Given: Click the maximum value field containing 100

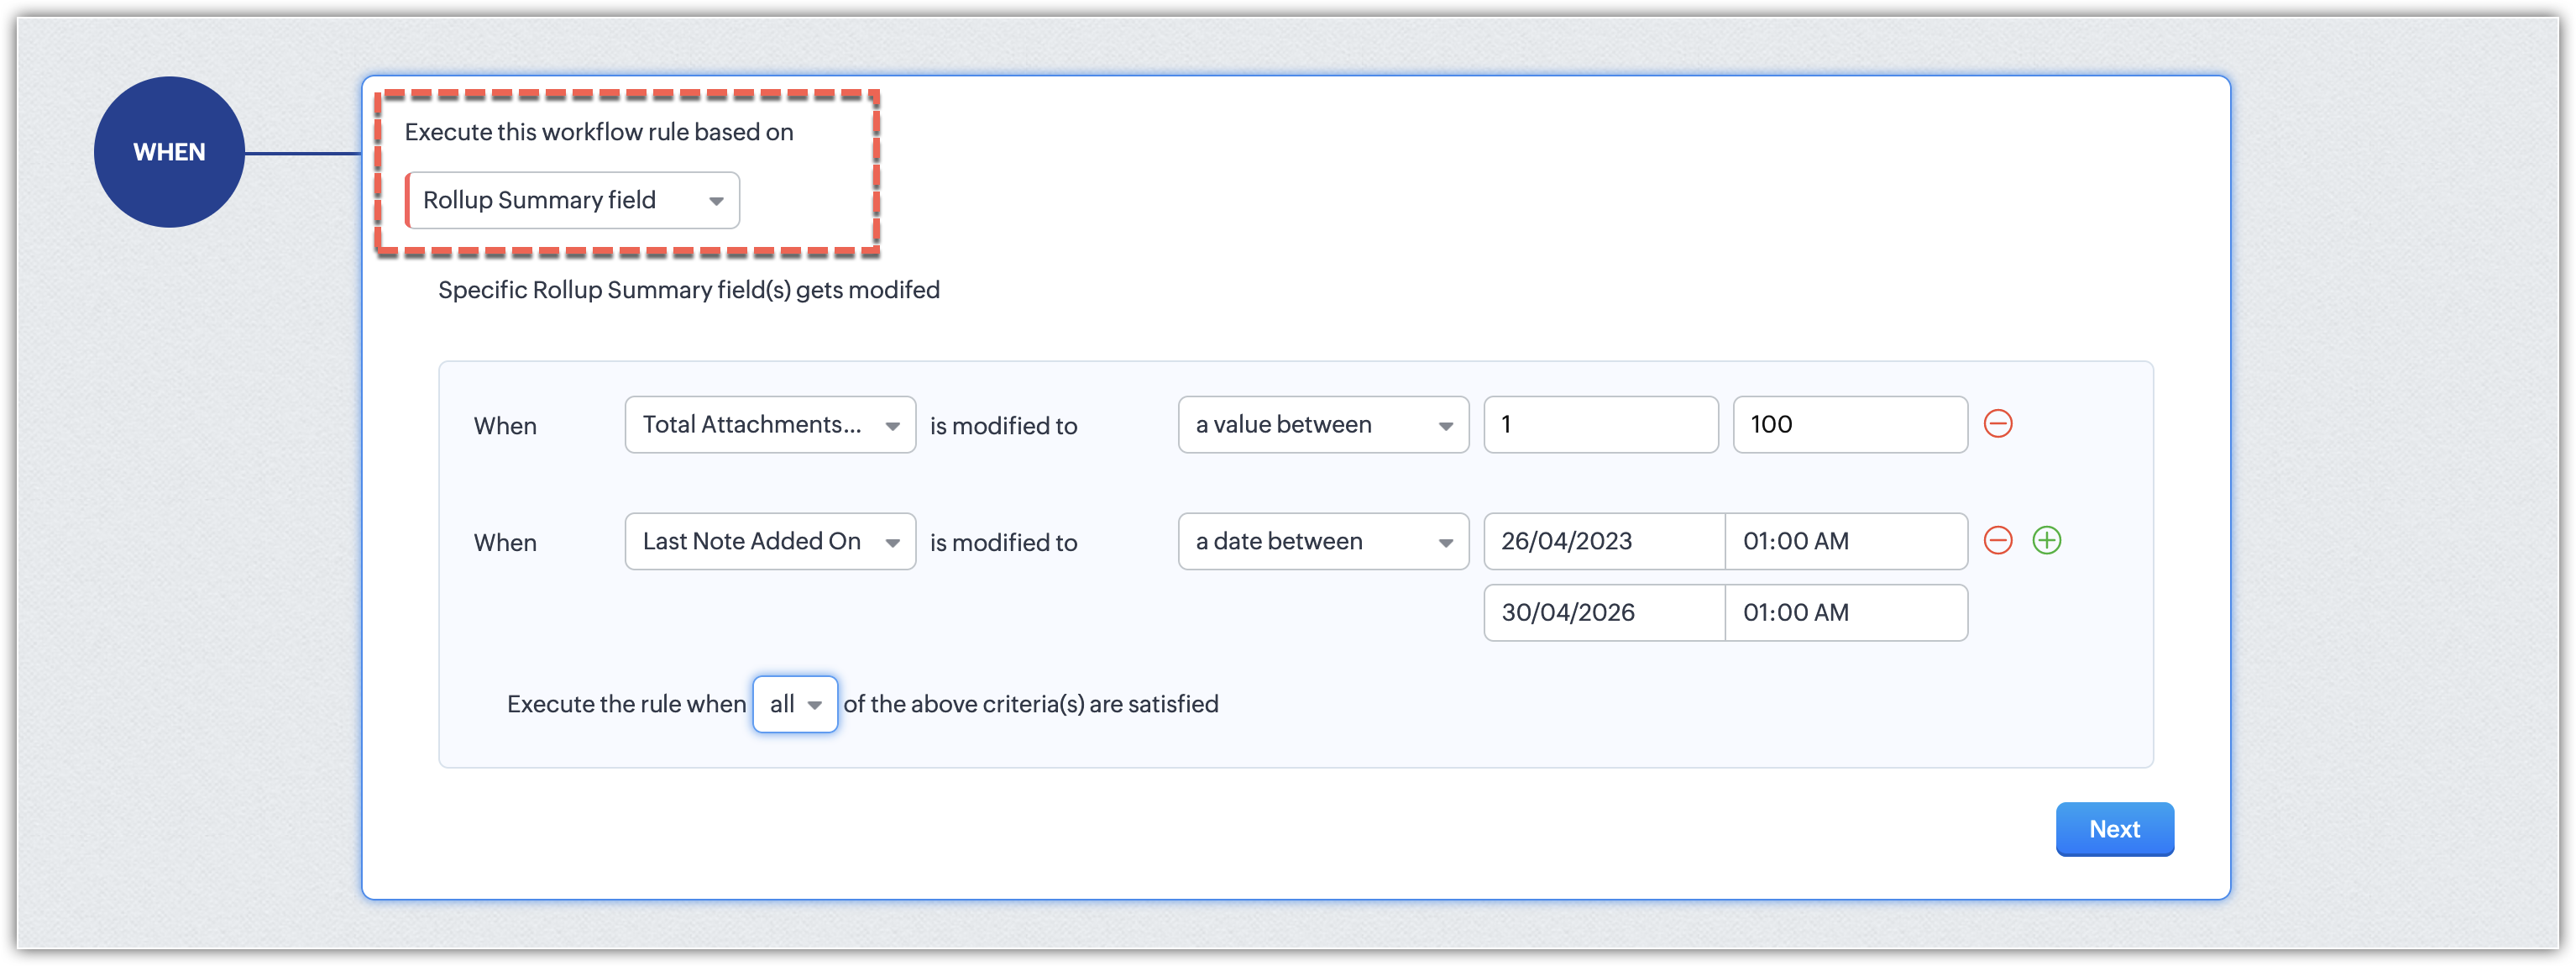Looking at the screenshot, I should point(1849,425).
